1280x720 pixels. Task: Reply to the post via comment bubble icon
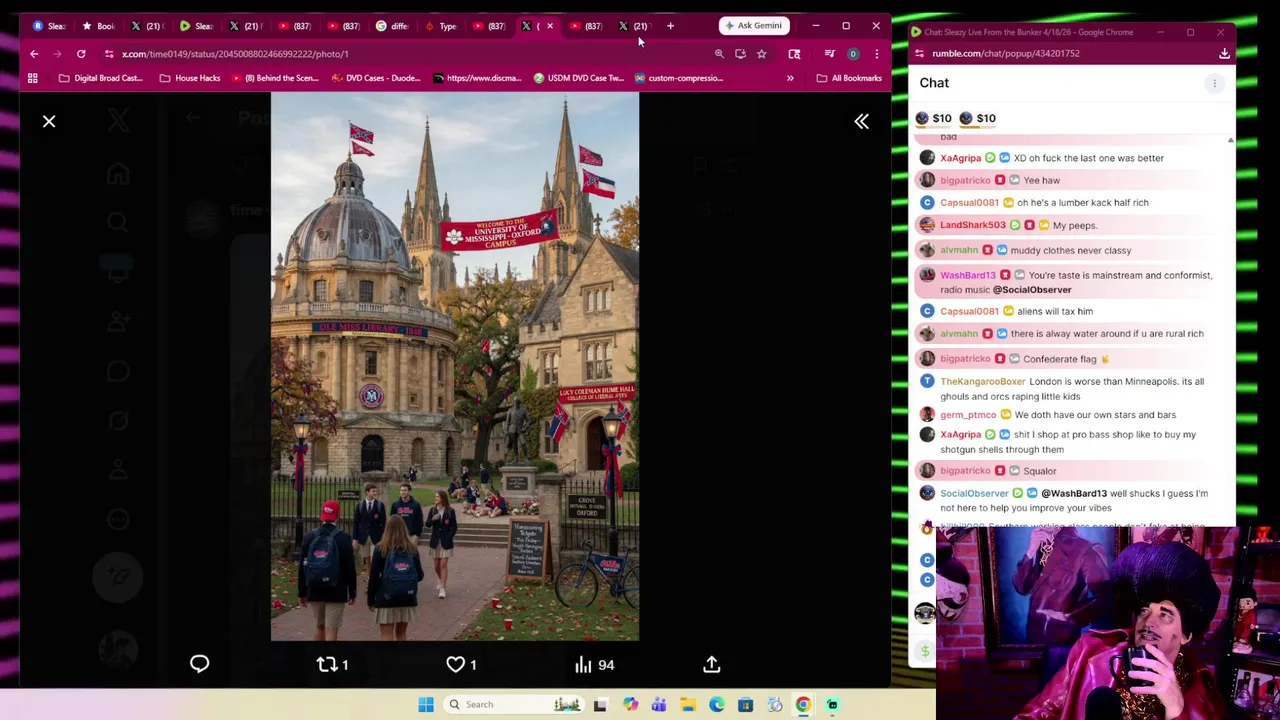coord(199,663)
